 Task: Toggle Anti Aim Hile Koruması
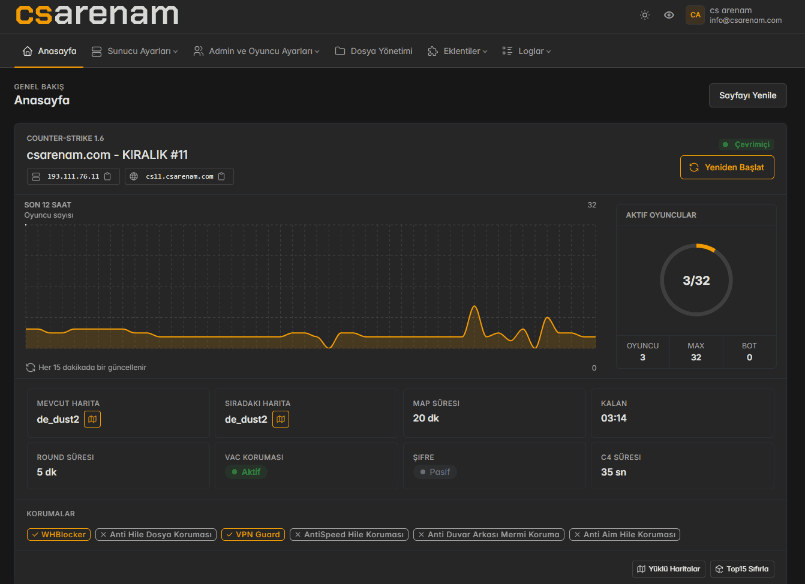click(x=625, y=535)
